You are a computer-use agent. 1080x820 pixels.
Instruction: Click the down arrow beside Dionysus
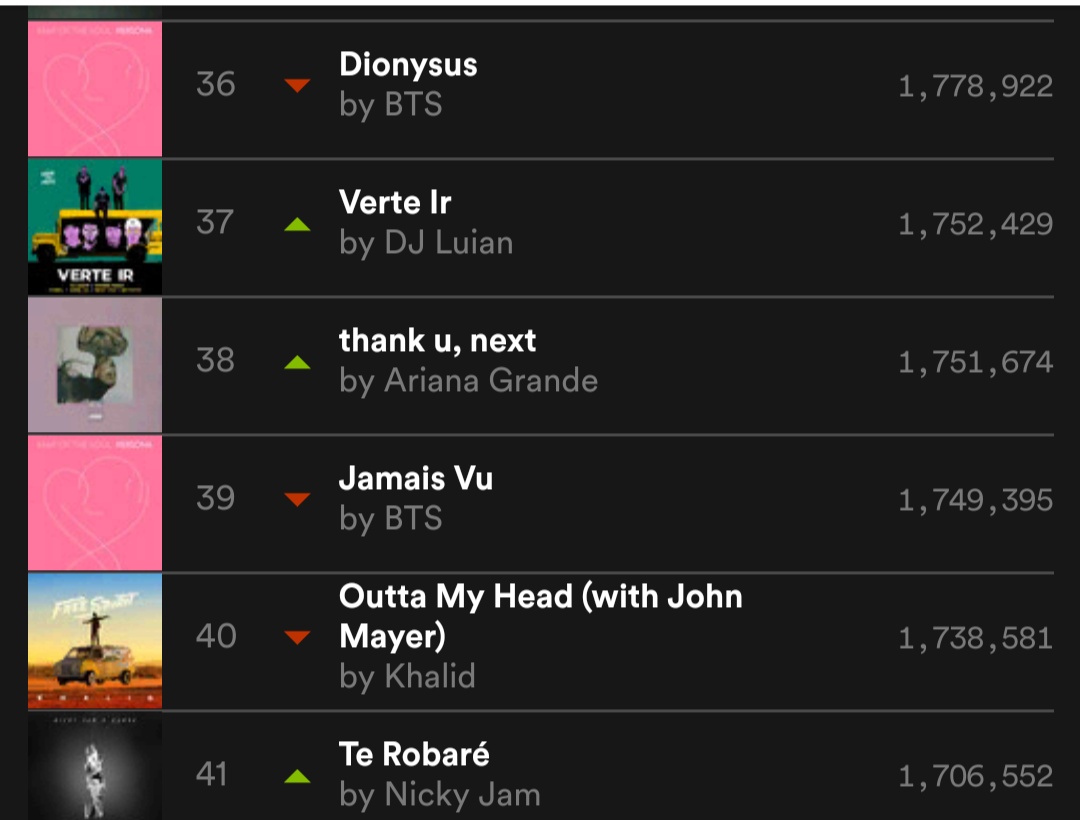[x=297, y=86]
